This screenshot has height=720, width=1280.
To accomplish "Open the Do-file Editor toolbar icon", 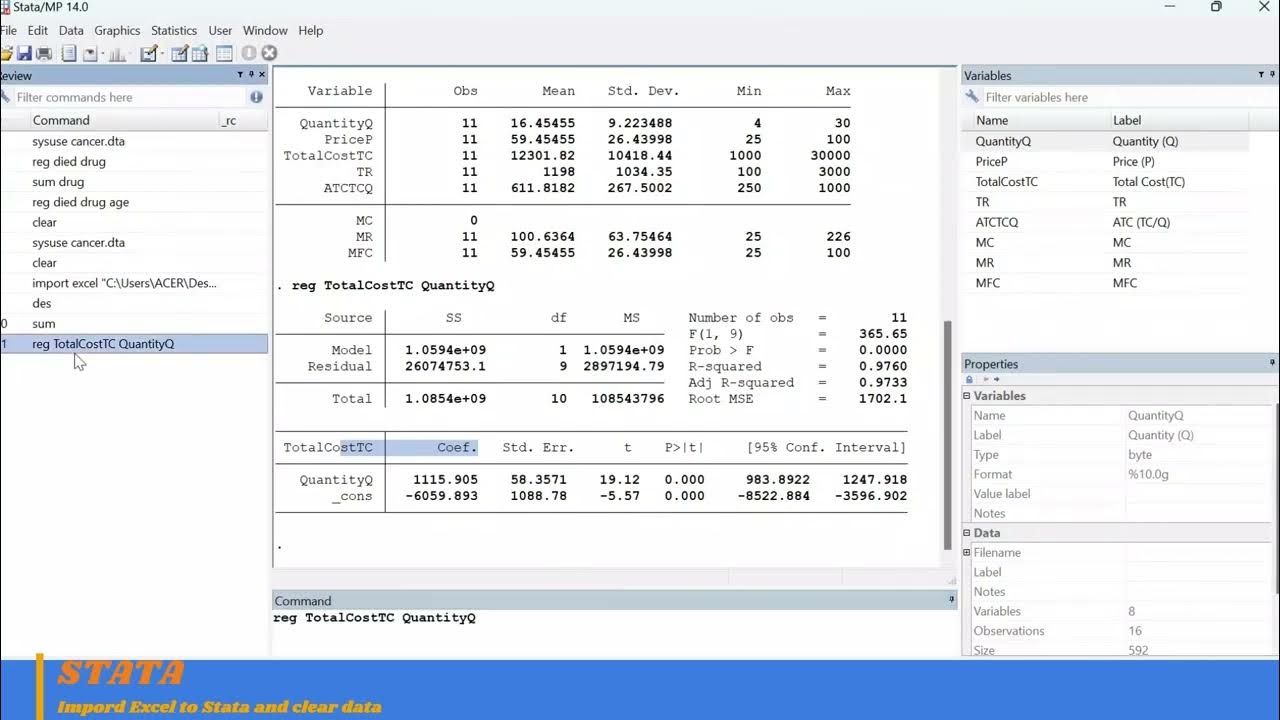I will click(x=149, y=53).
